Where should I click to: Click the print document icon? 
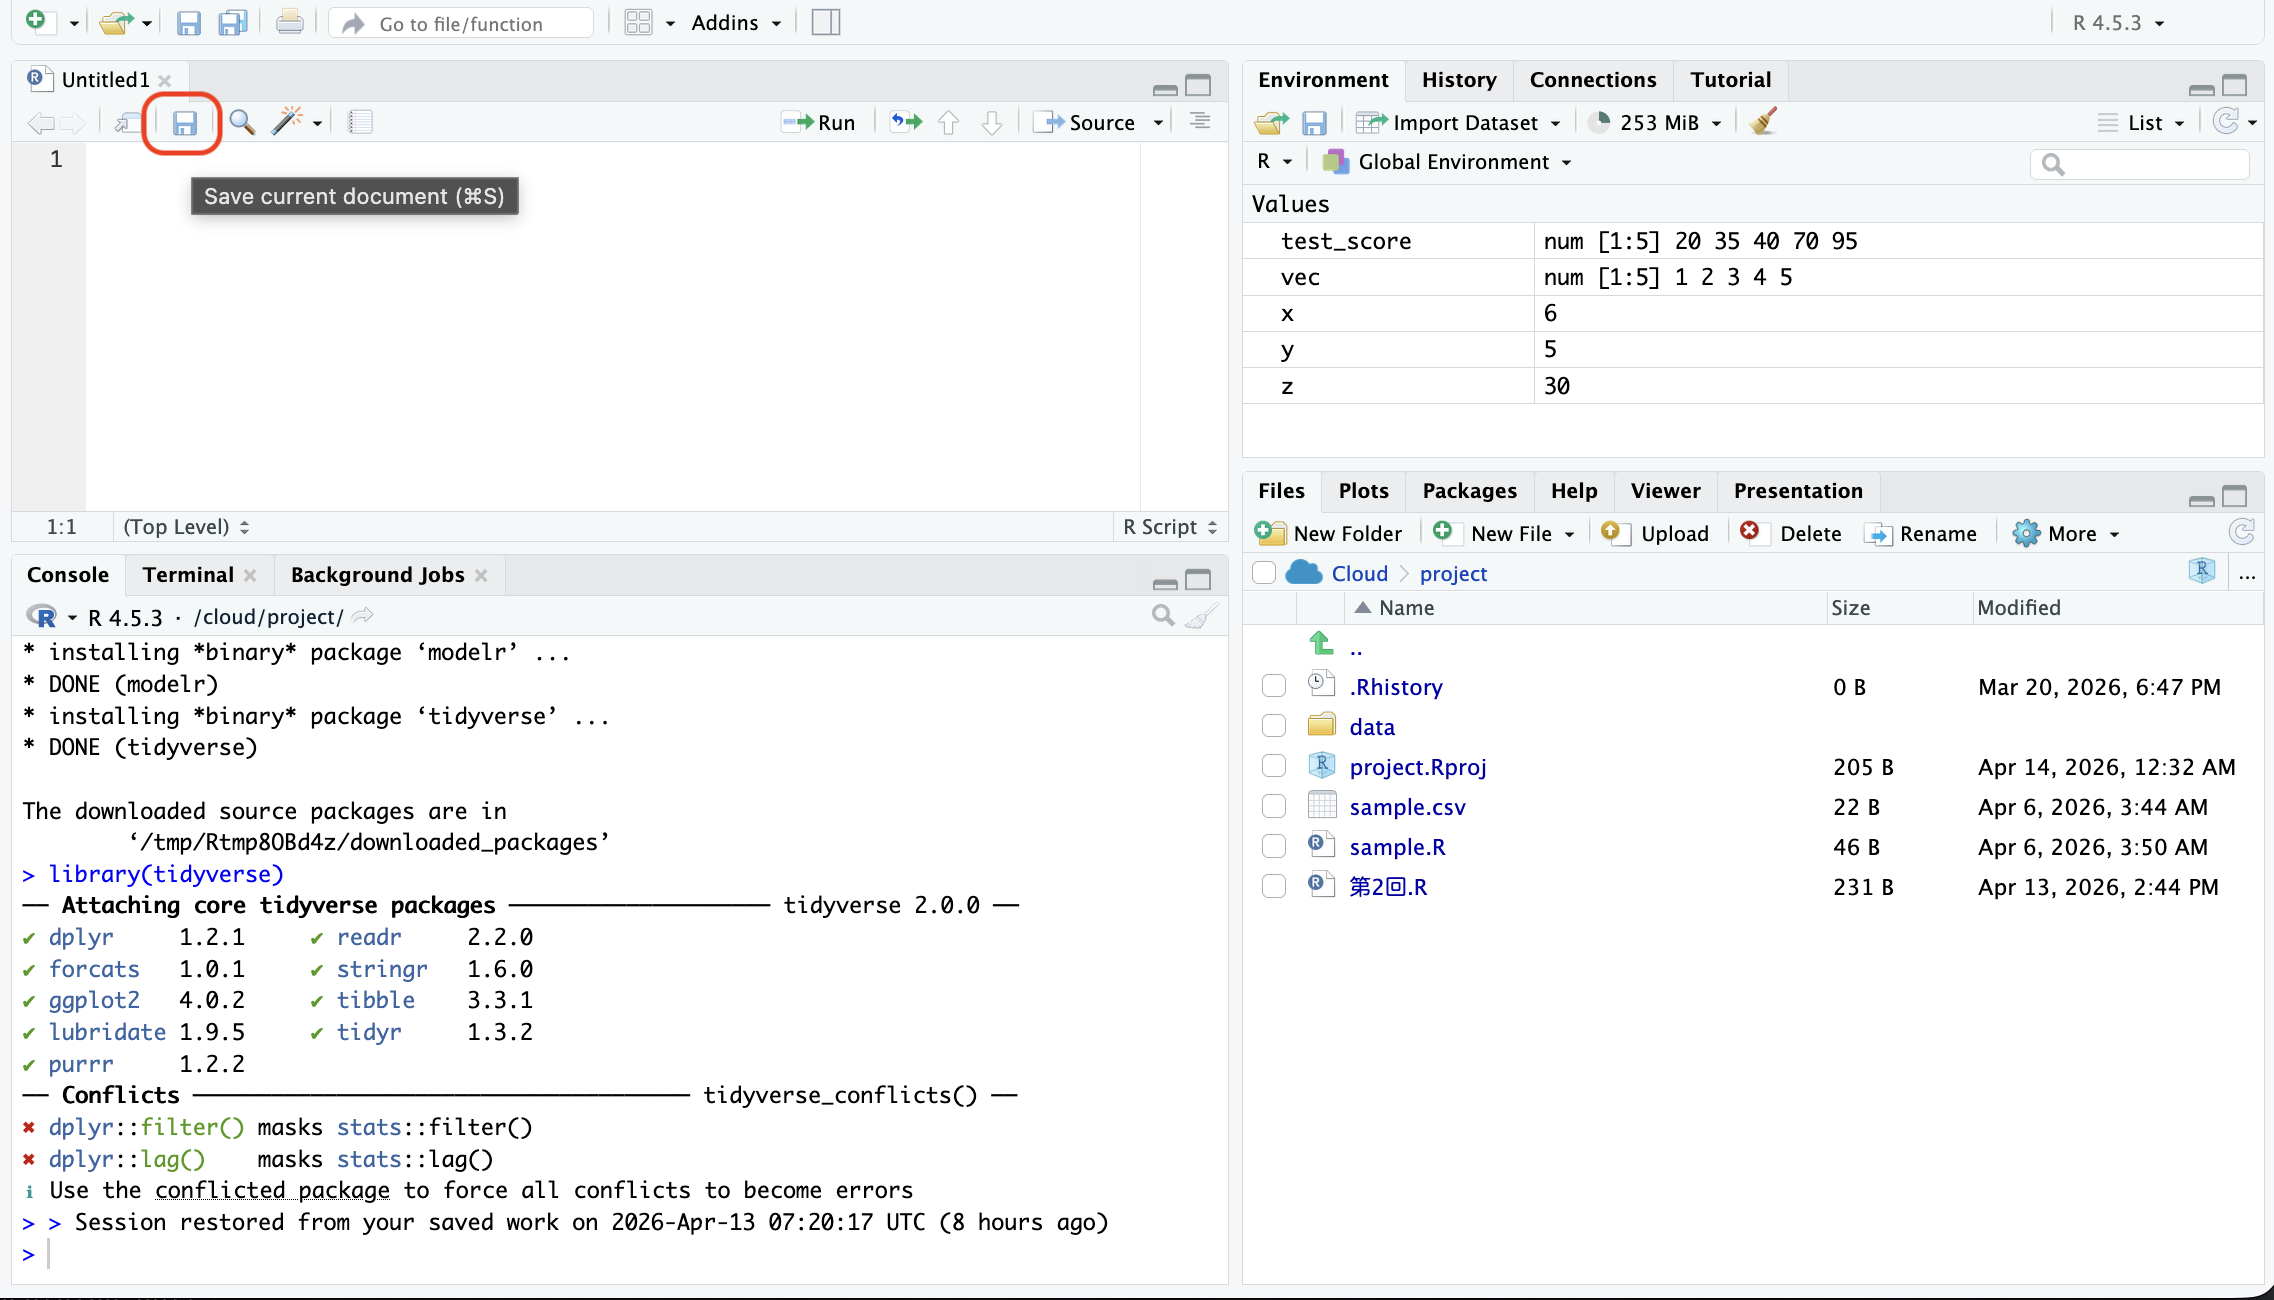pyautogui.click(x=290, y=22)
